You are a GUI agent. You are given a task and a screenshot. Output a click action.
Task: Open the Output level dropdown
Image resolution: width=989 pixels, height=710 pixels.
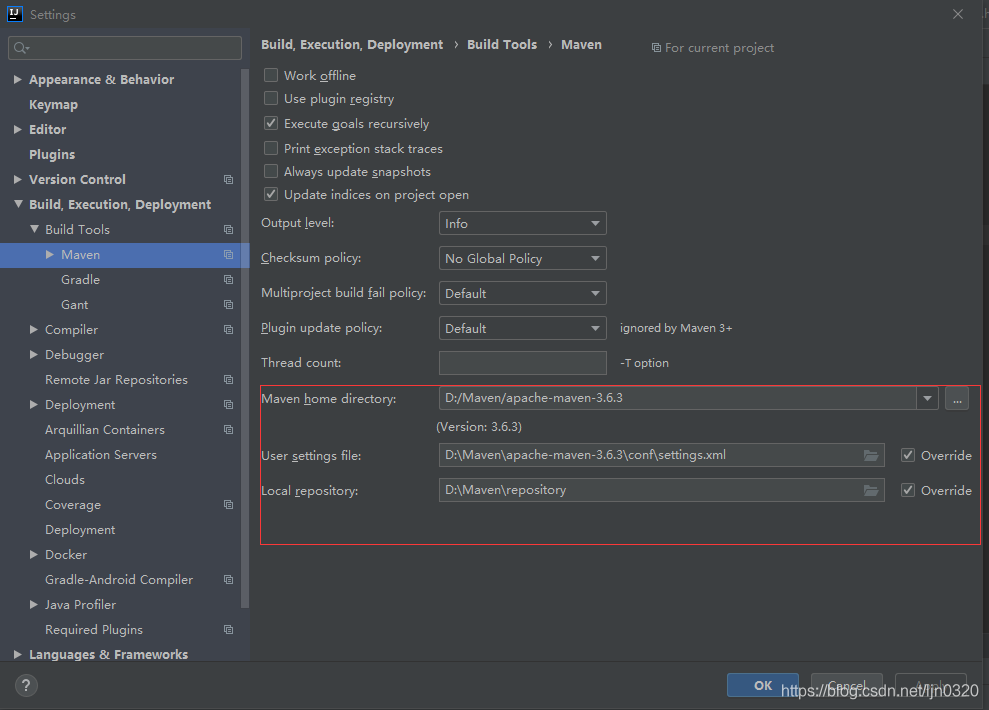coord(522,224)
